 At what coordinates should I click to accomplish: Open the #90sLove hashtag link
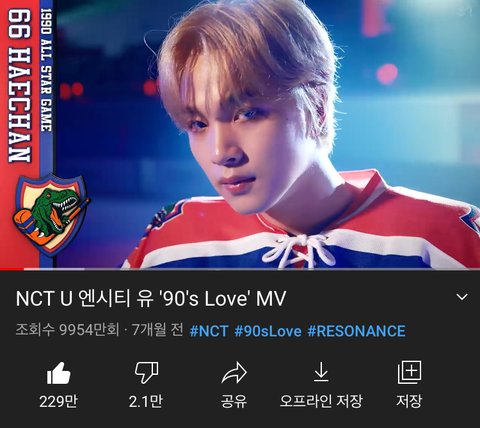click(268, 331)
